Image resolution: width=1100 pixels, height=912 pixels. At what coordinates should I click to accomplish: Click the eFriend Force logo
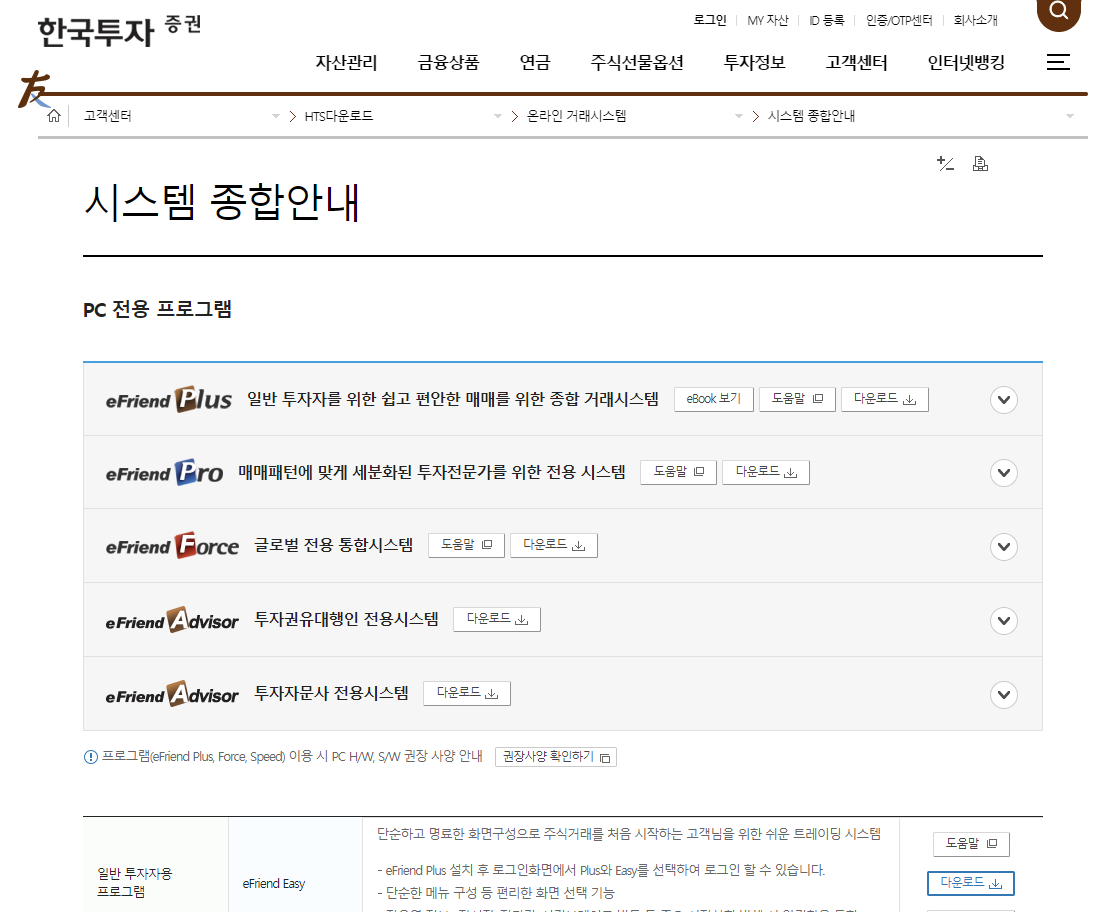172,545
